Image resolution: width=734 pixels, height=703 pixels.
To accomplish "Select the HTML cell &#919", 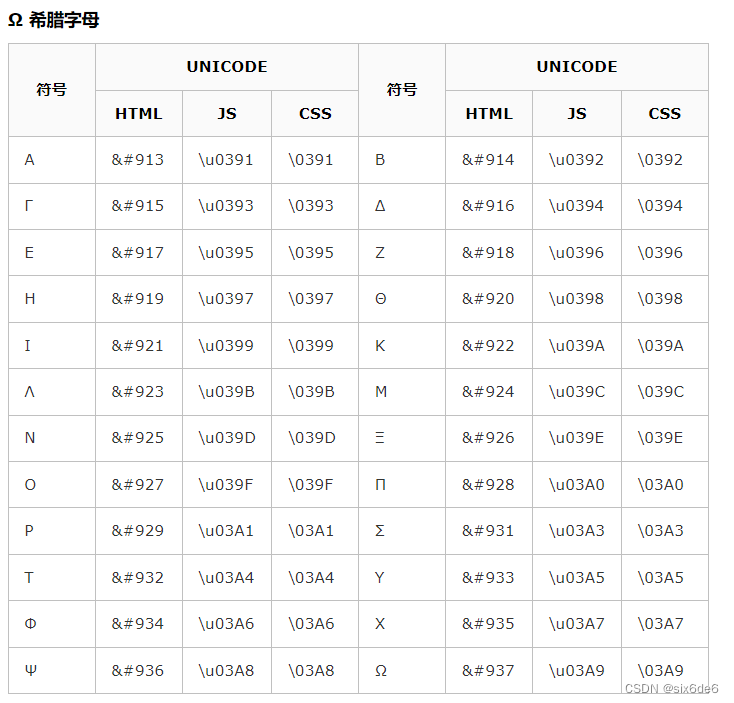I will [x=139, y=299].
